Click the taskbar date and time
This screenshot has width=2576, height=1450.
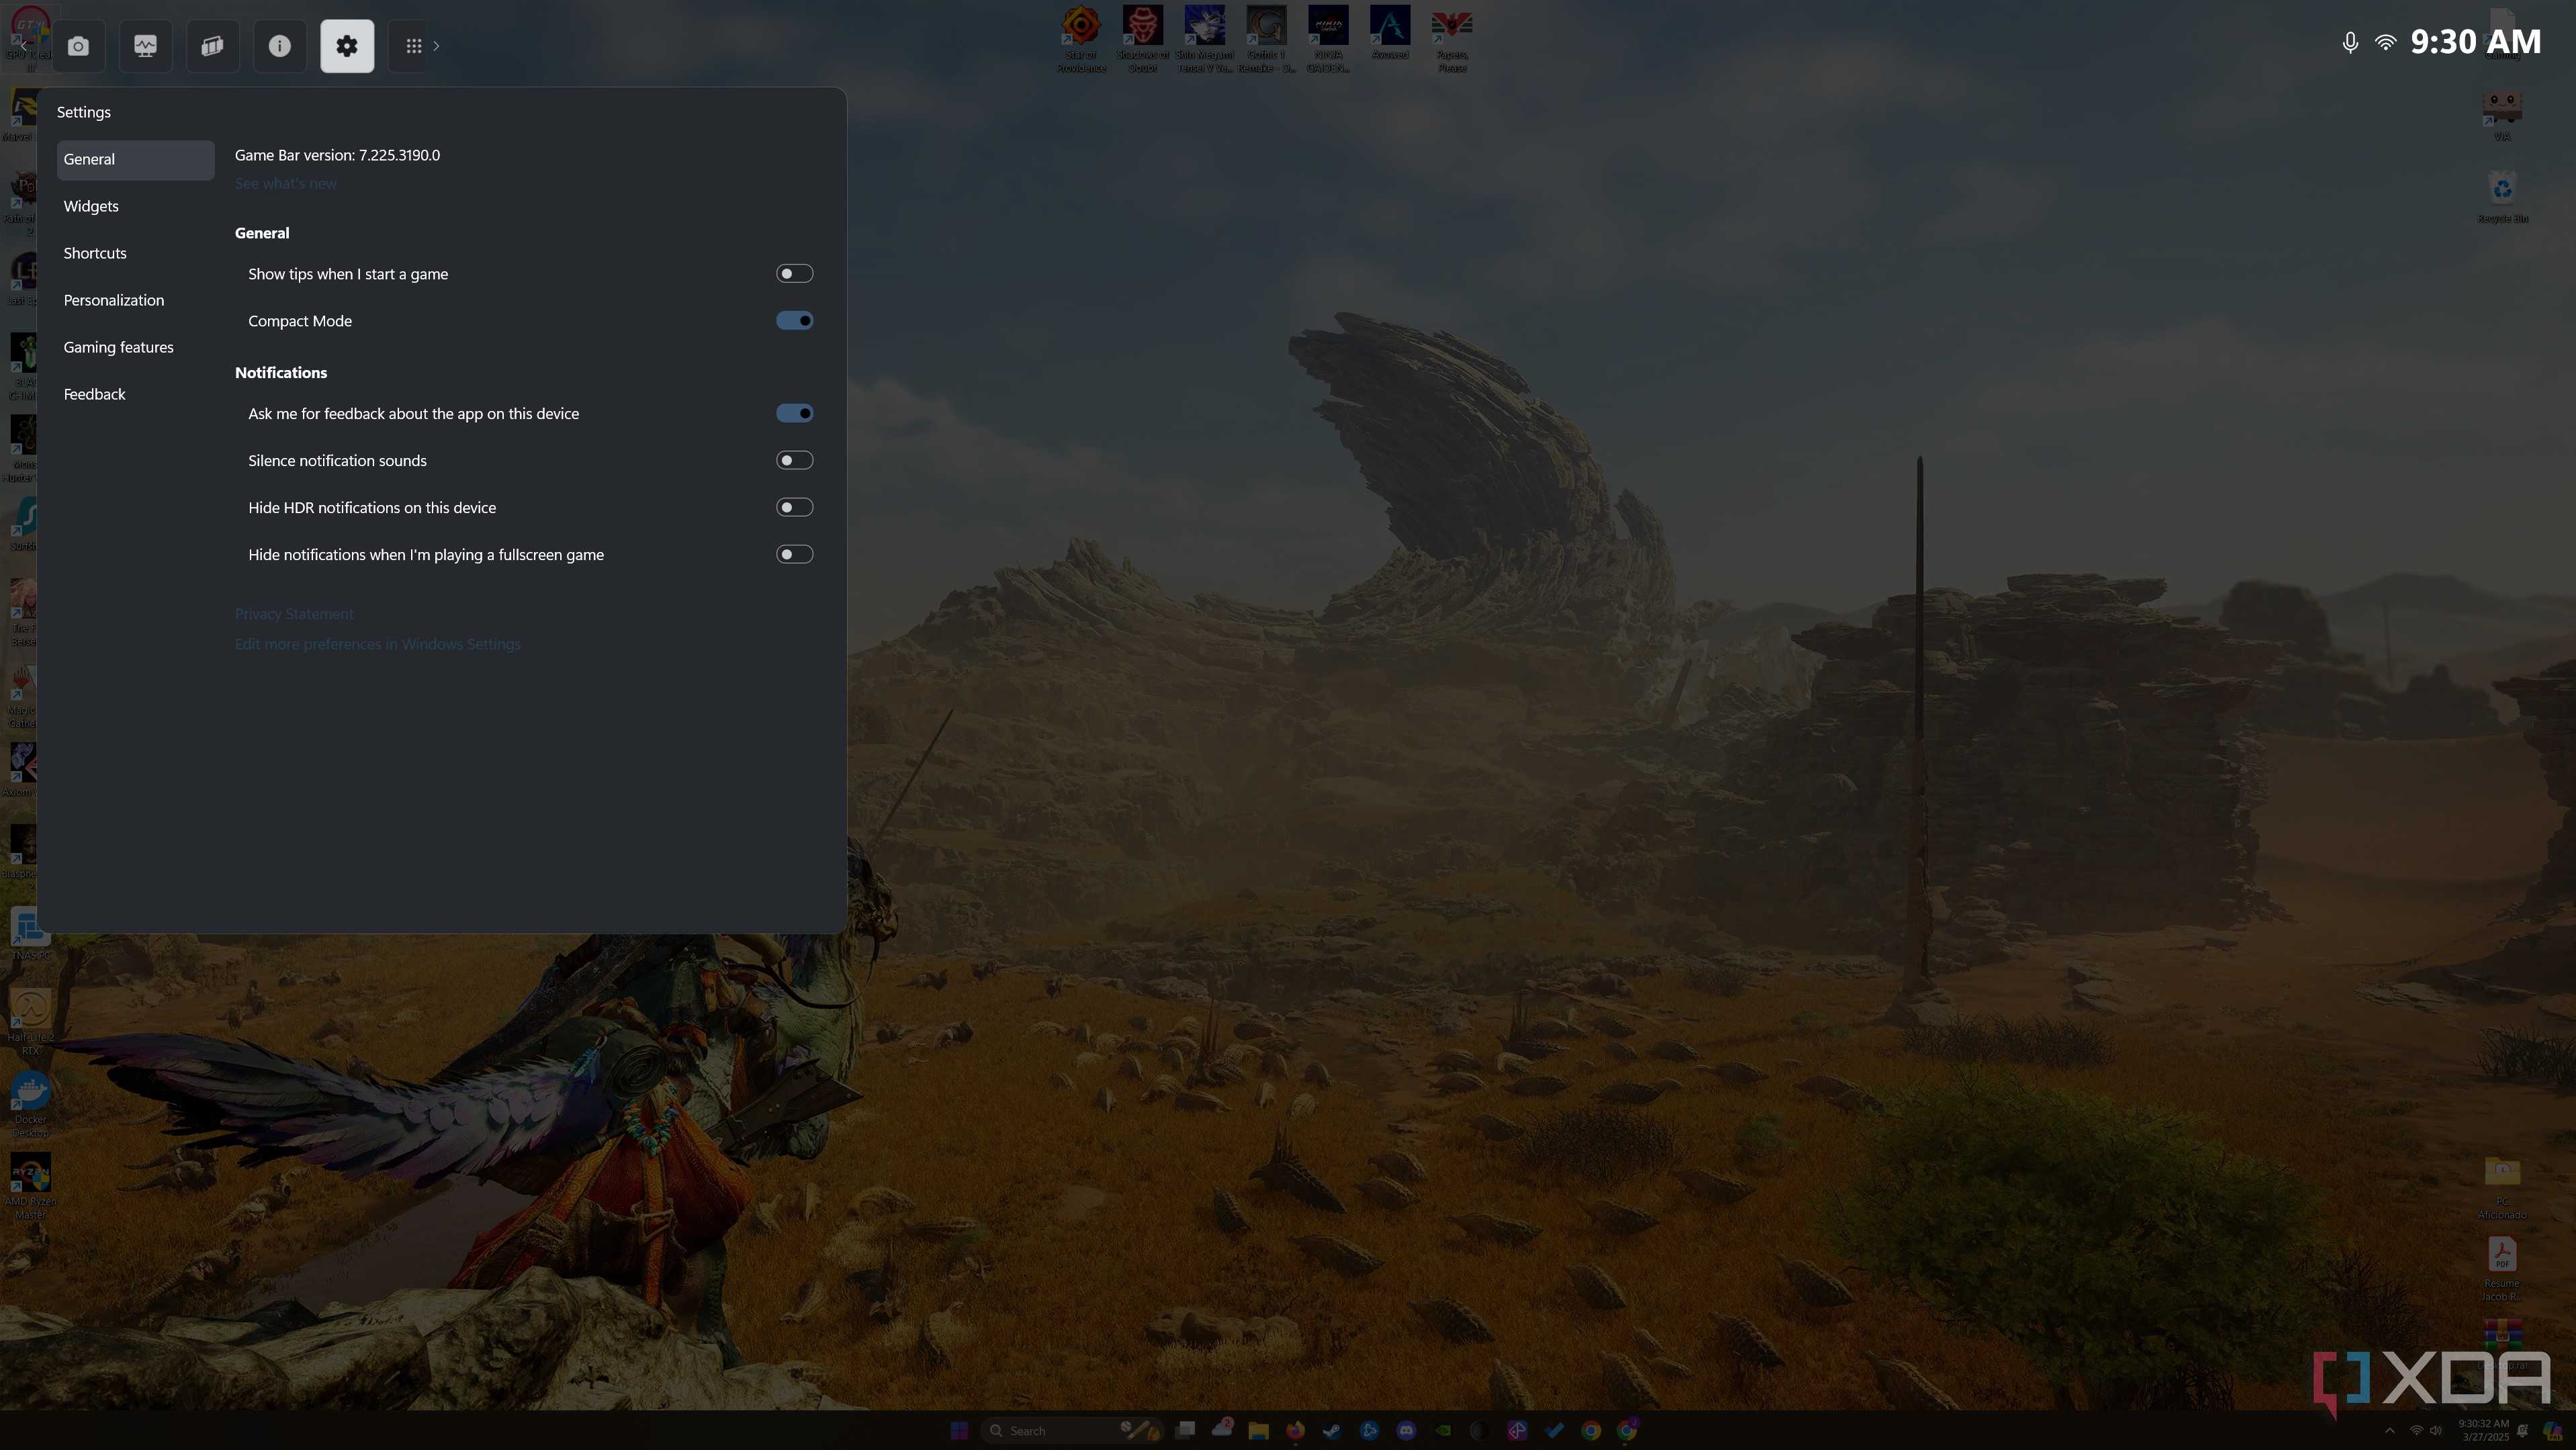[2484, 1430]
